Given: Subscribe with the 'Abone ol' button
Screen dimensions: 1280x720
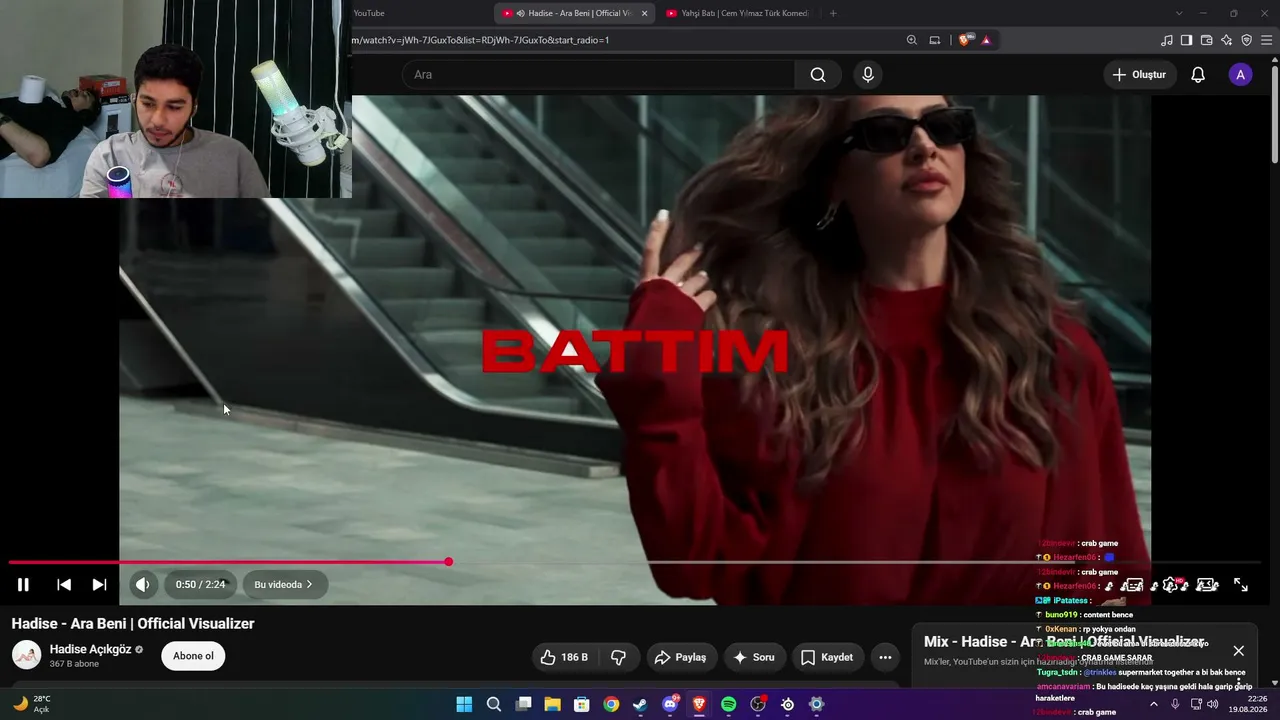Looking at the screenshot, I should tap(193, 656).
